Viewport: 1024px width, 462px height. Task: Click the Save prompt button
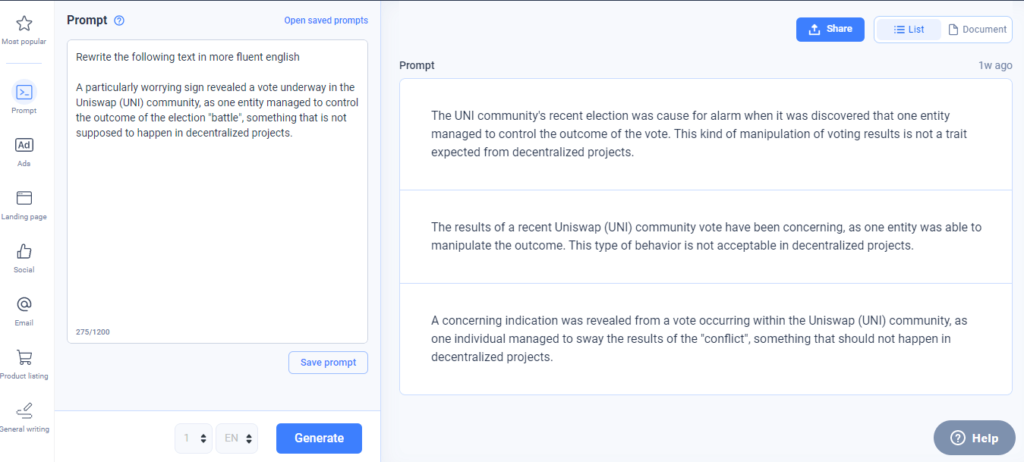[x=328, y=363]
